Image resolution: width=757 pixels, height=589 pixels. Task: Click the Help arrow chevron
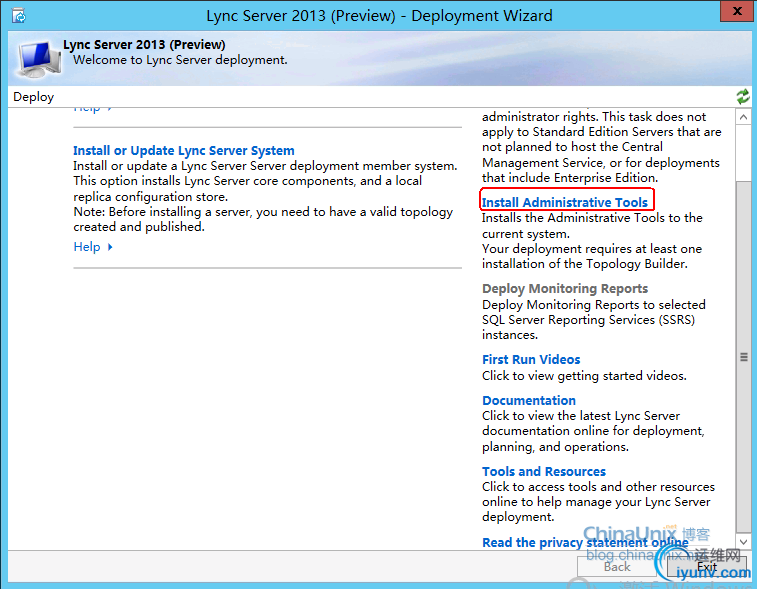tap(110, 247)
